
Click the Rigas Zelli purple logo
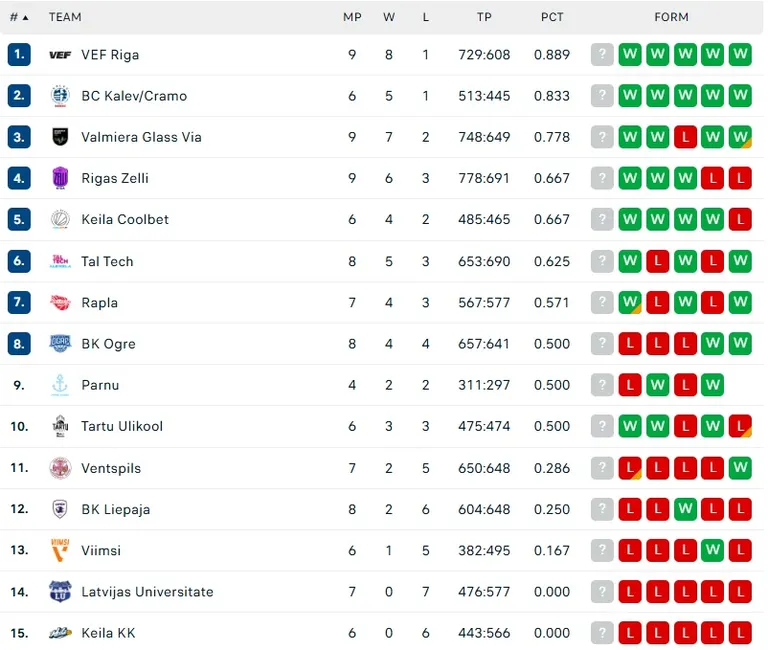(60, 178)
